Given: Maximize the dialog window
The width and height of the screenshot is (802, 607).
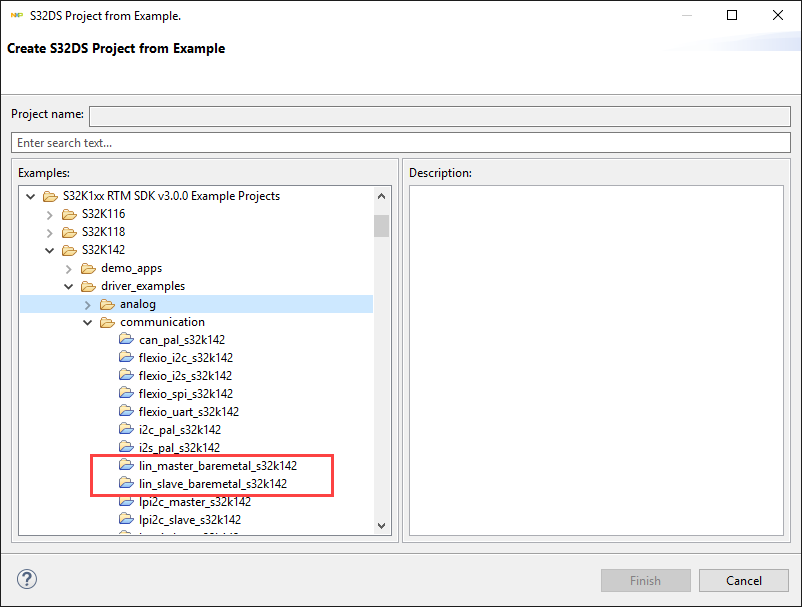Looking at the screenshot, I should (x=732, y=15).
